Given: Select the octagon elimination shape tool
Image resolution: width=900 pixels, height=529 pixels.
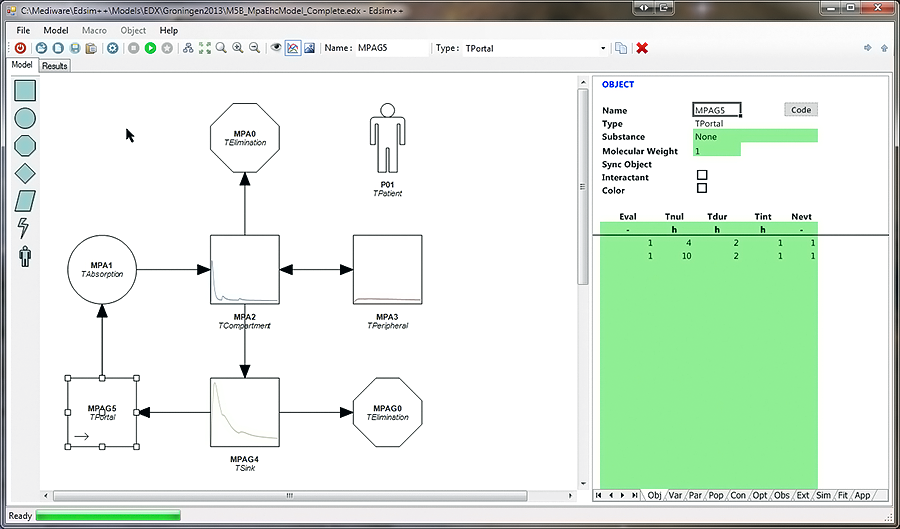Looking at the screenshot, I should tap(25, 145).
